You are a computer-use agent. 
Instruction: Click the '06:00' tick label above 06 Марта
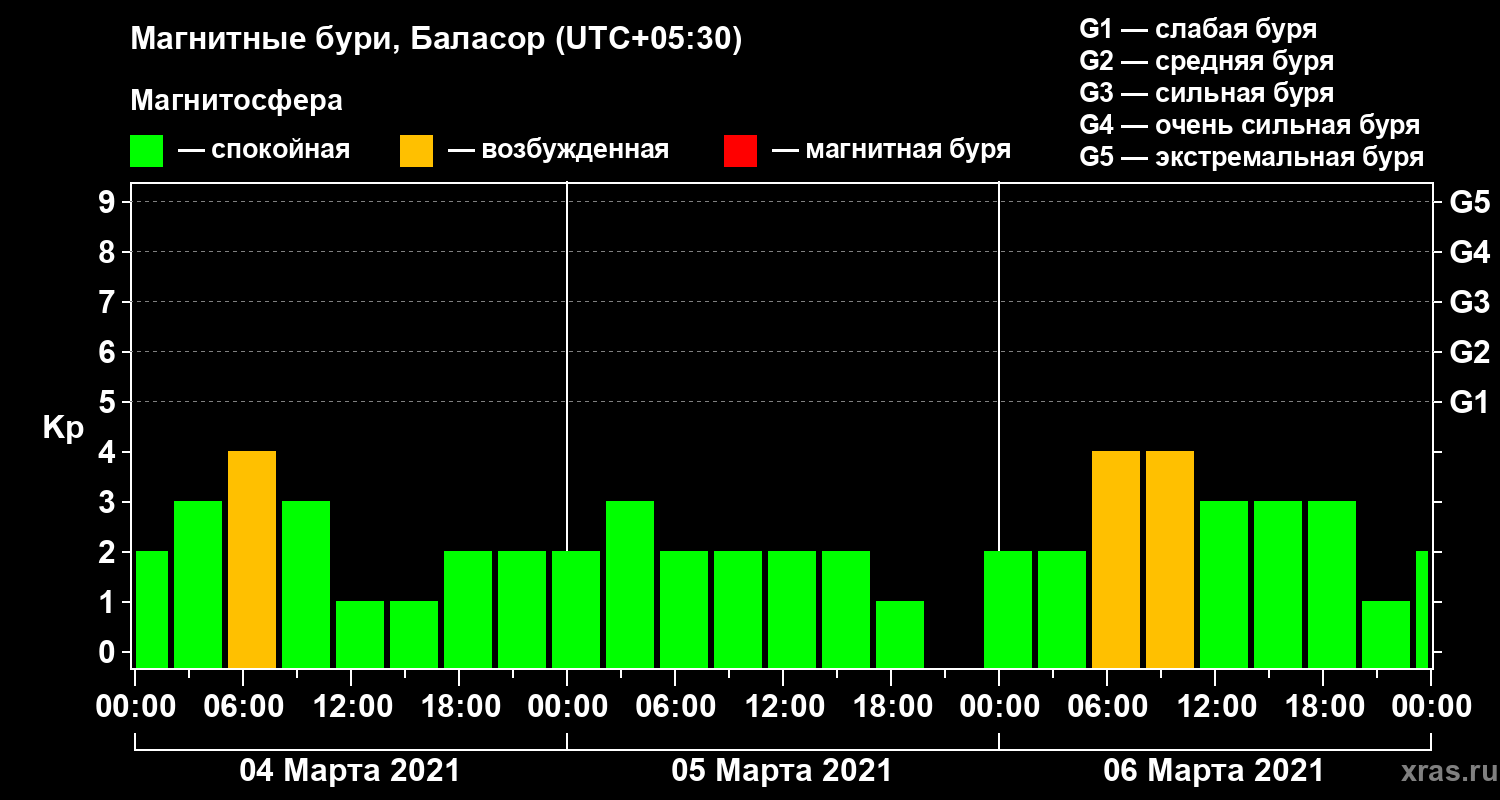point(1108,706)
